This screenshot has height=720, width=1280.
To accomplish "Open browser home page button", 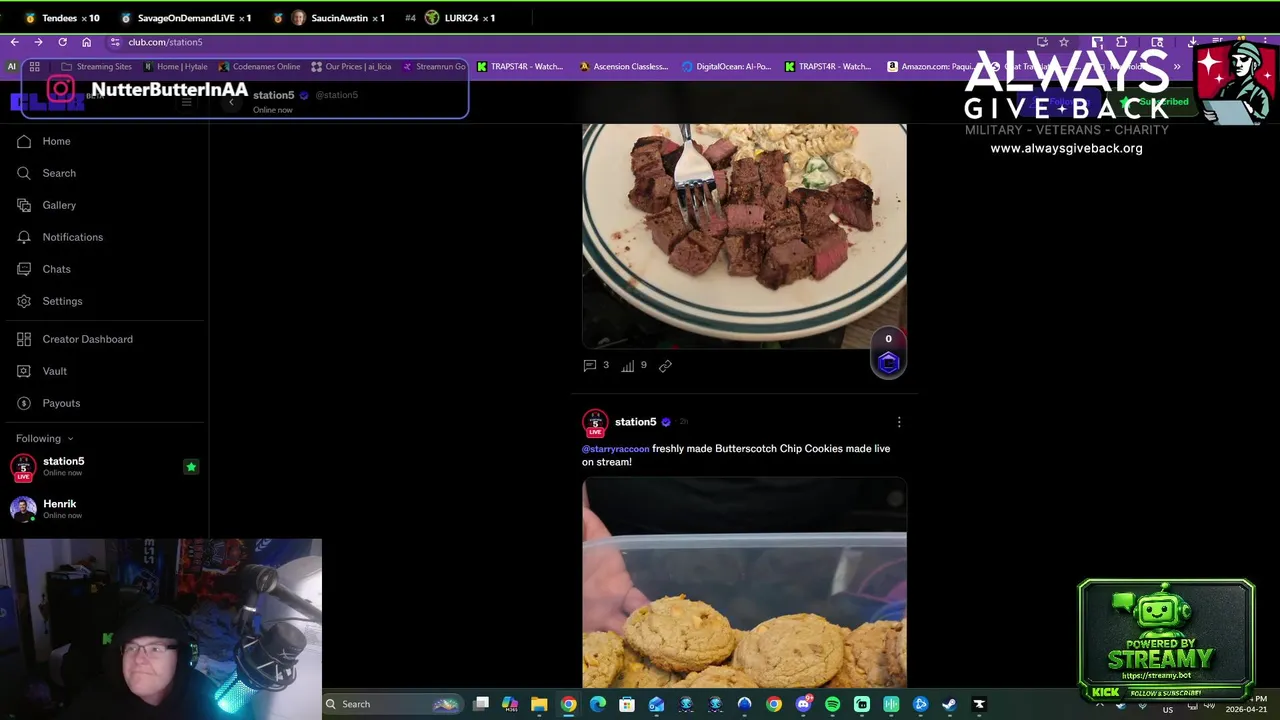I will [x=86, y=42].
